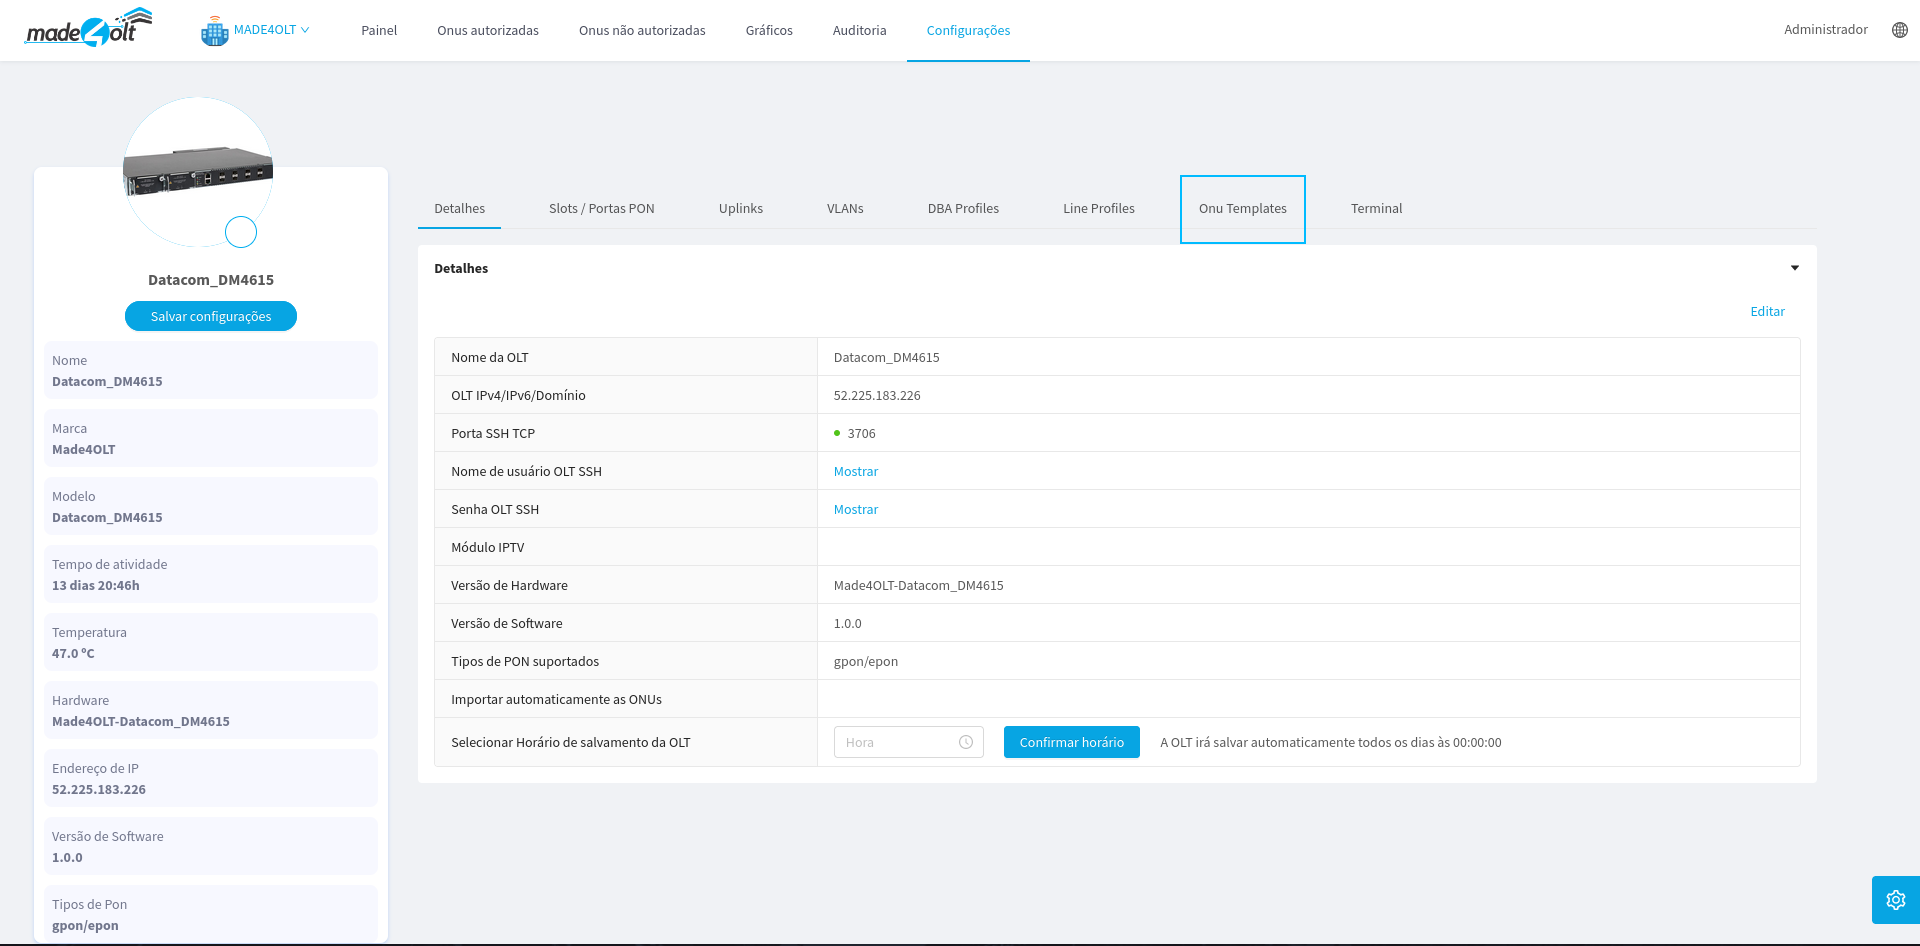Click the MADE4OLT building icon

coord(214,31)
